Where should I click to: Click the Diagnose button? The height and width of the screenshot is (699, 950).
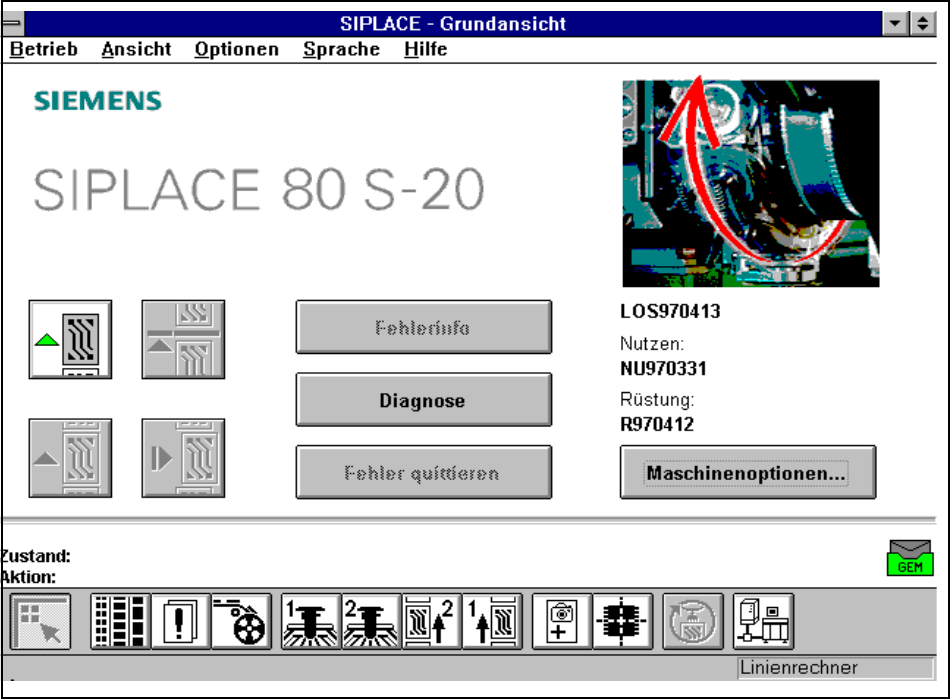(424, 400)
